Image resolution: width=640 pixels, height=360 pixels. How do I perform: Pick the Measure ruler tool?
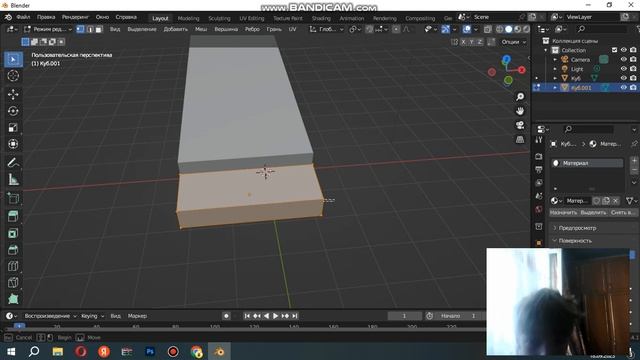(13, 179)
